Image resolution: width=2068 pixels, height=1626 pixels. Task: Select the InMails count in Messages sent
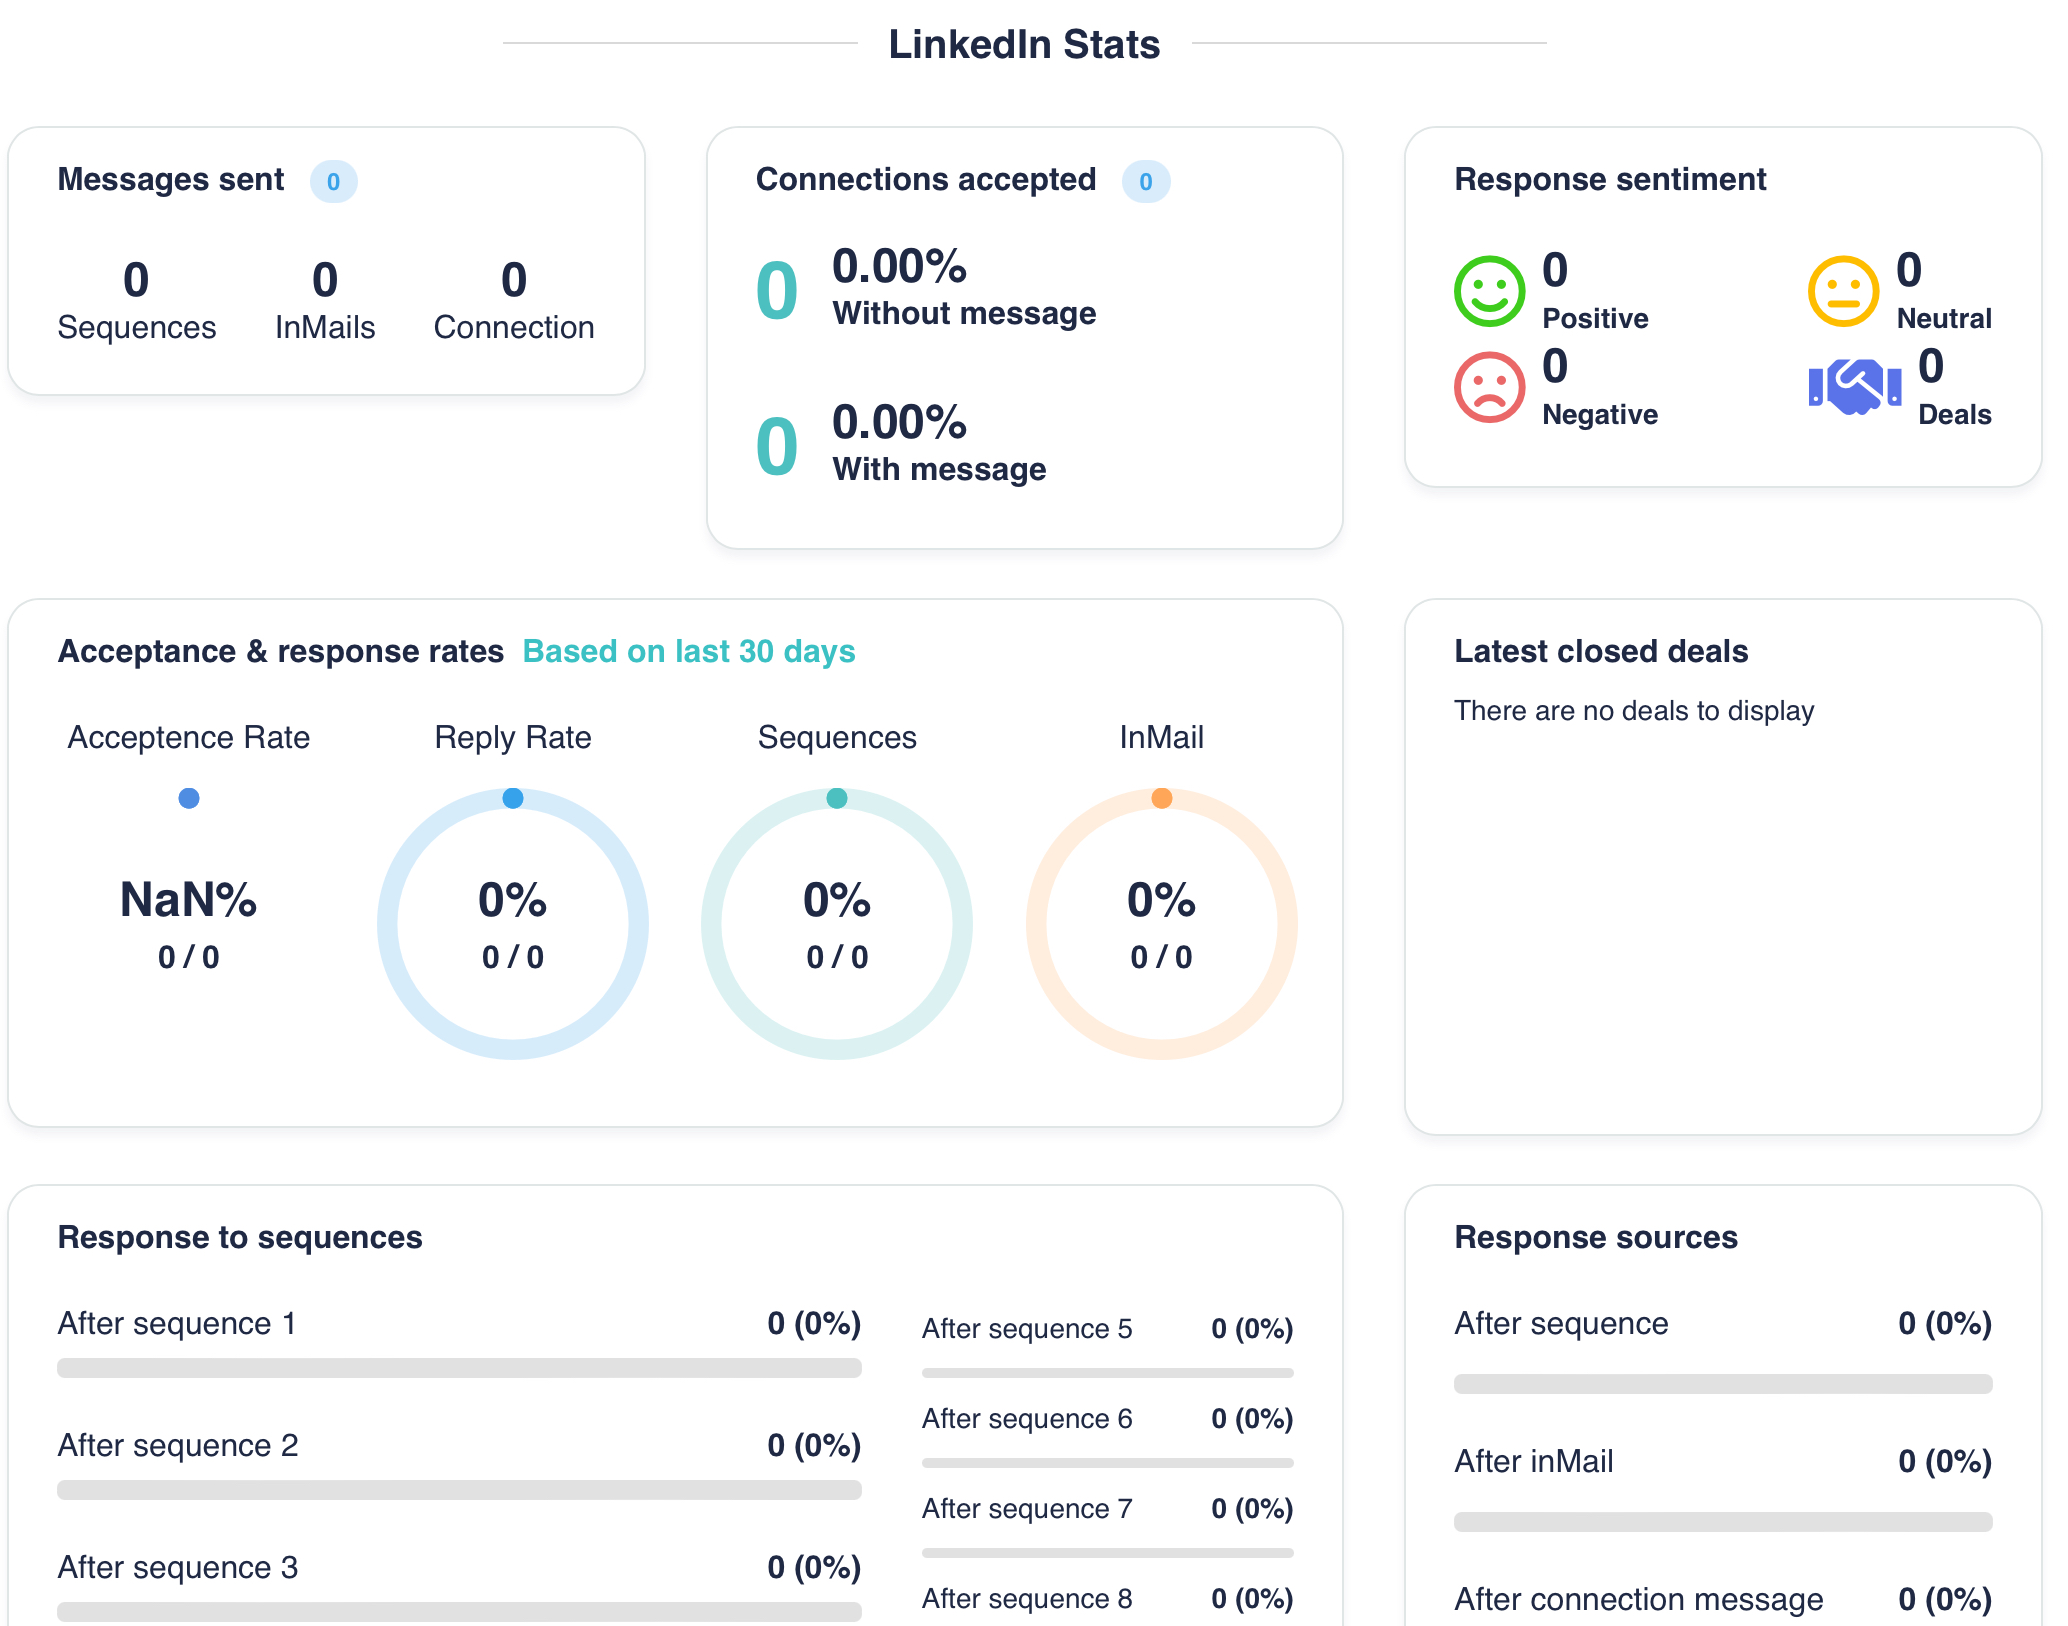coord(325,280)
